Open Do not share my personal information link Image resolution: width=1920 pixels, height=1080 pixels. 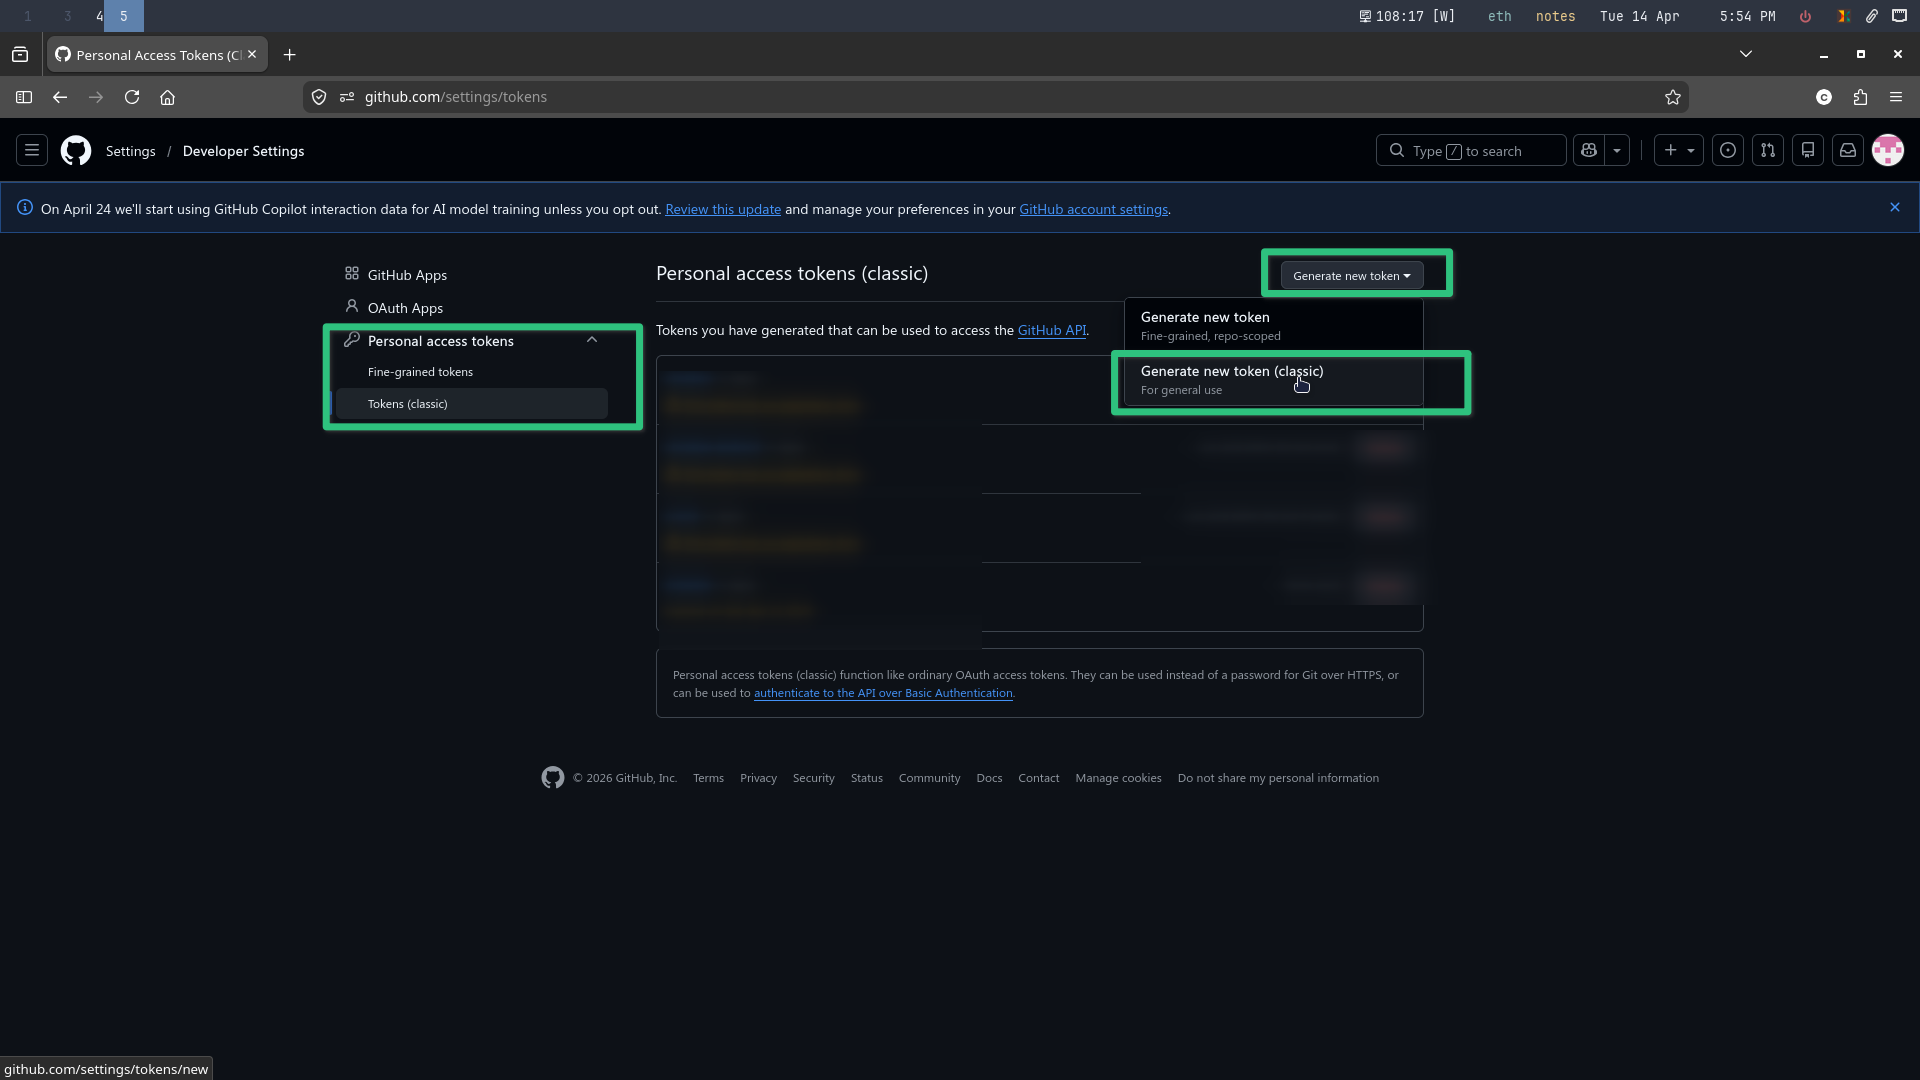click(x=1278, y=778)
